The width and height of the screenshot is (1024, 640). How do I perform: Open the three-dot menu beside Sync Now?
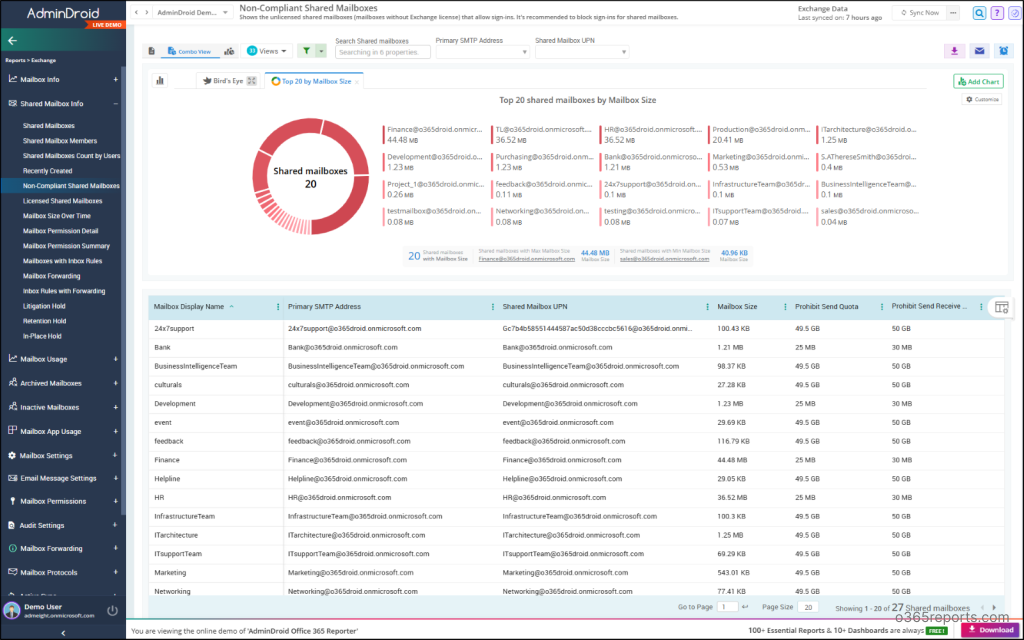click(x=953, y=13)
